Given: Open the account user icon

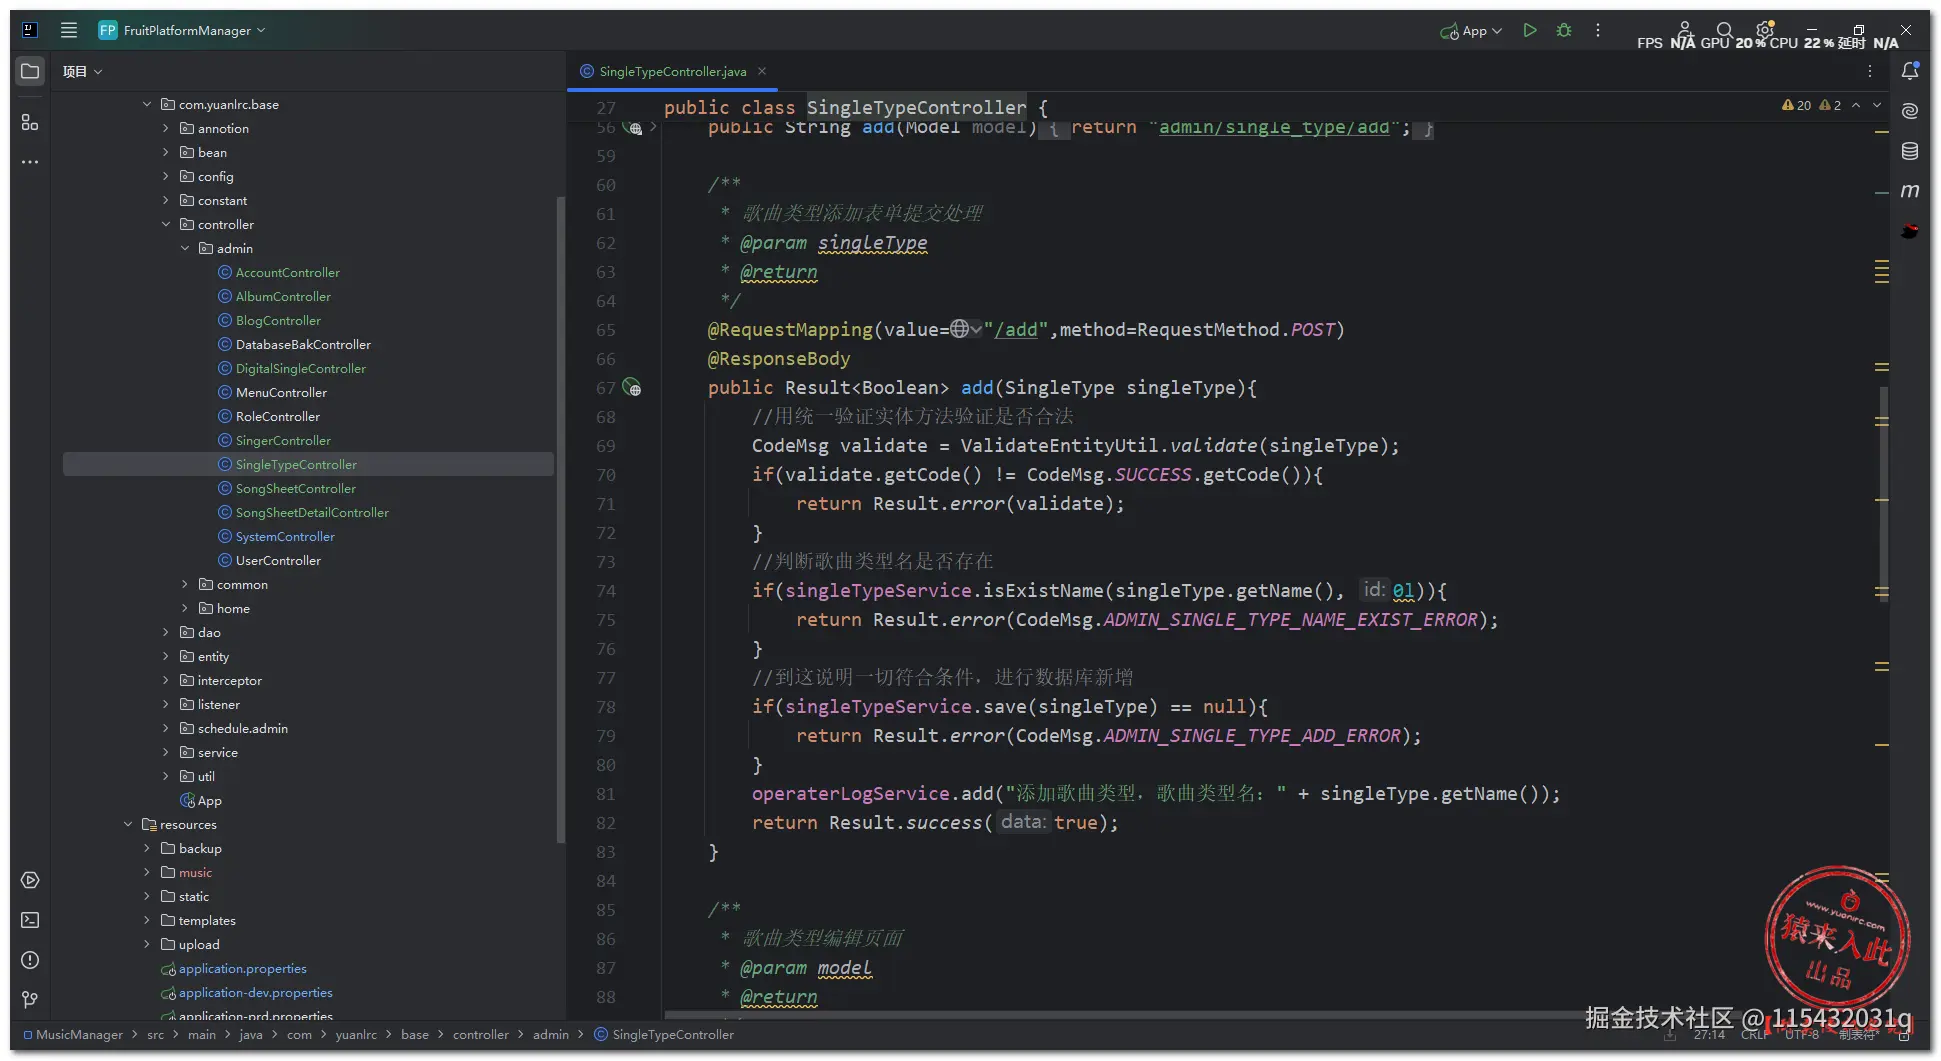Looking at the screenshot, I should click(x=1685, y=29).
